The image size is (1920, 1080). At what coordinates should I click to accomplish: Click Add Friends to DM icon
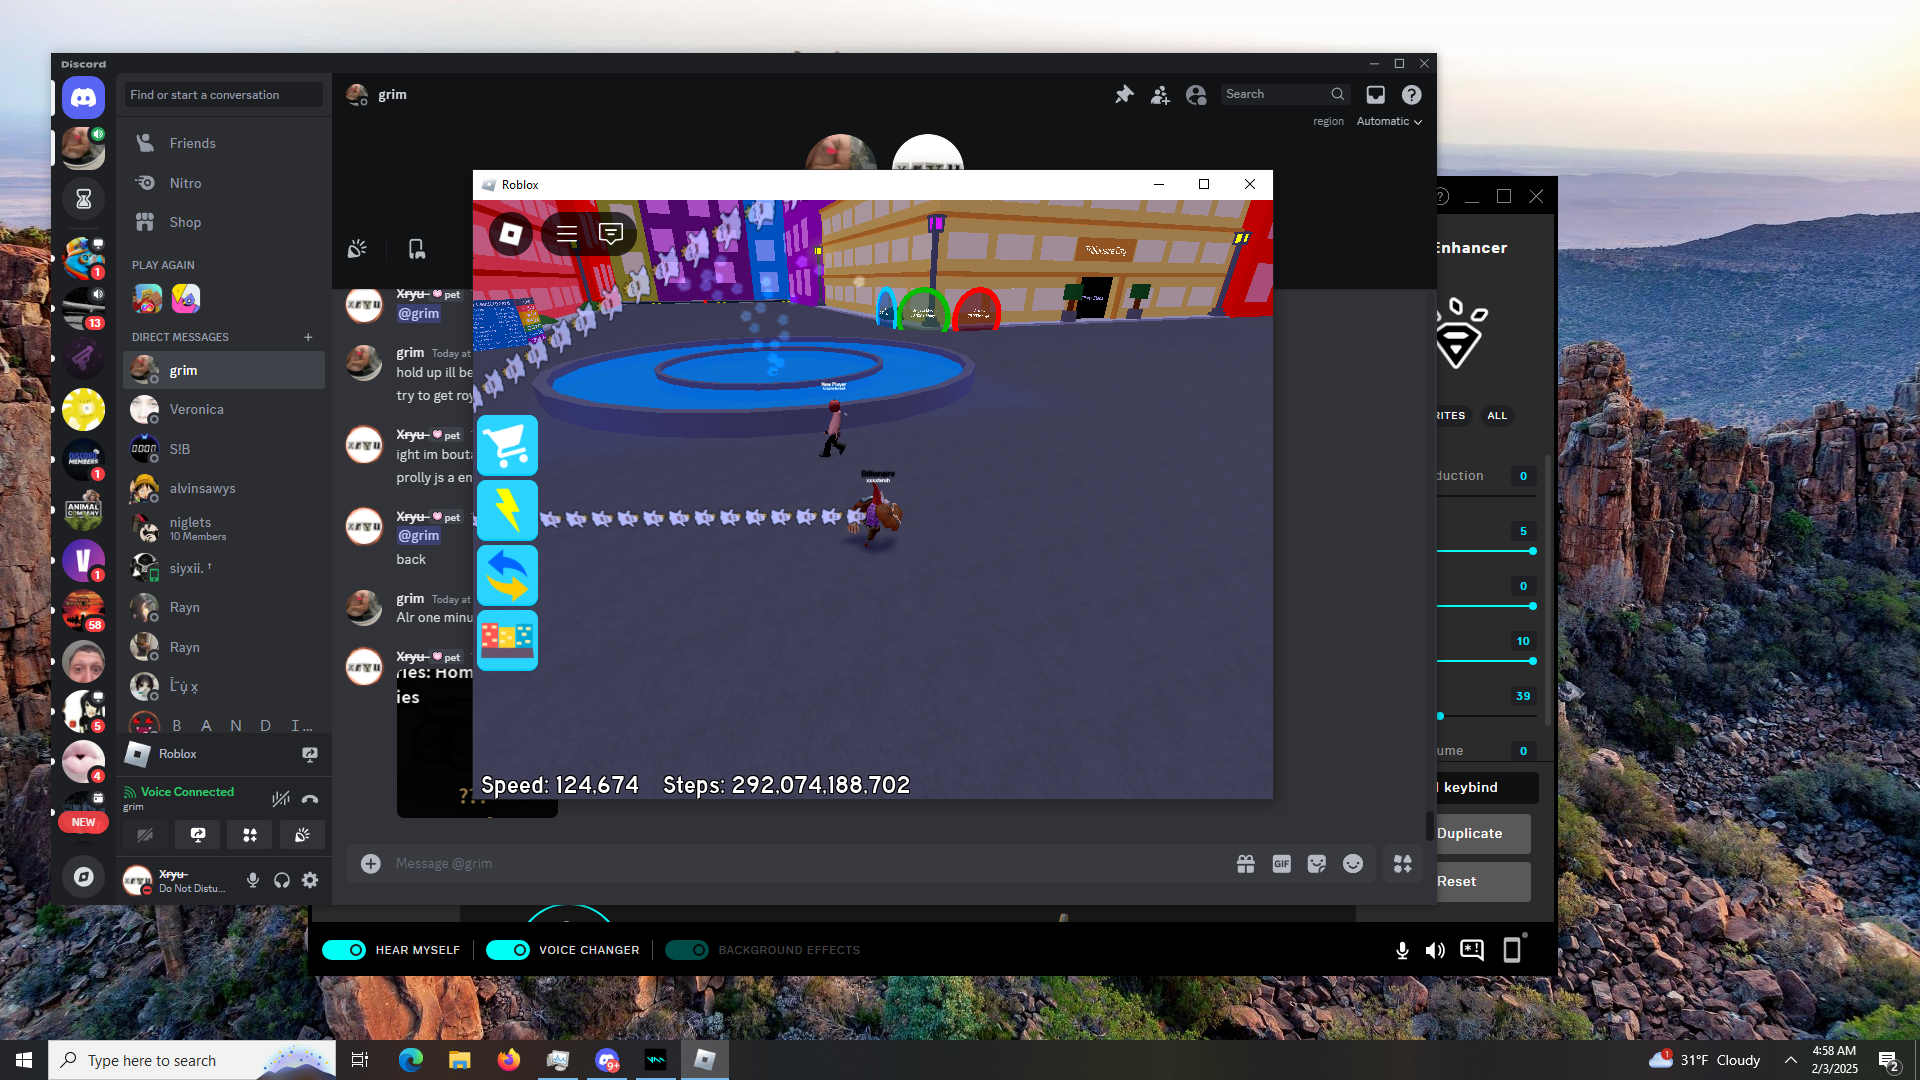(1160, 94)
